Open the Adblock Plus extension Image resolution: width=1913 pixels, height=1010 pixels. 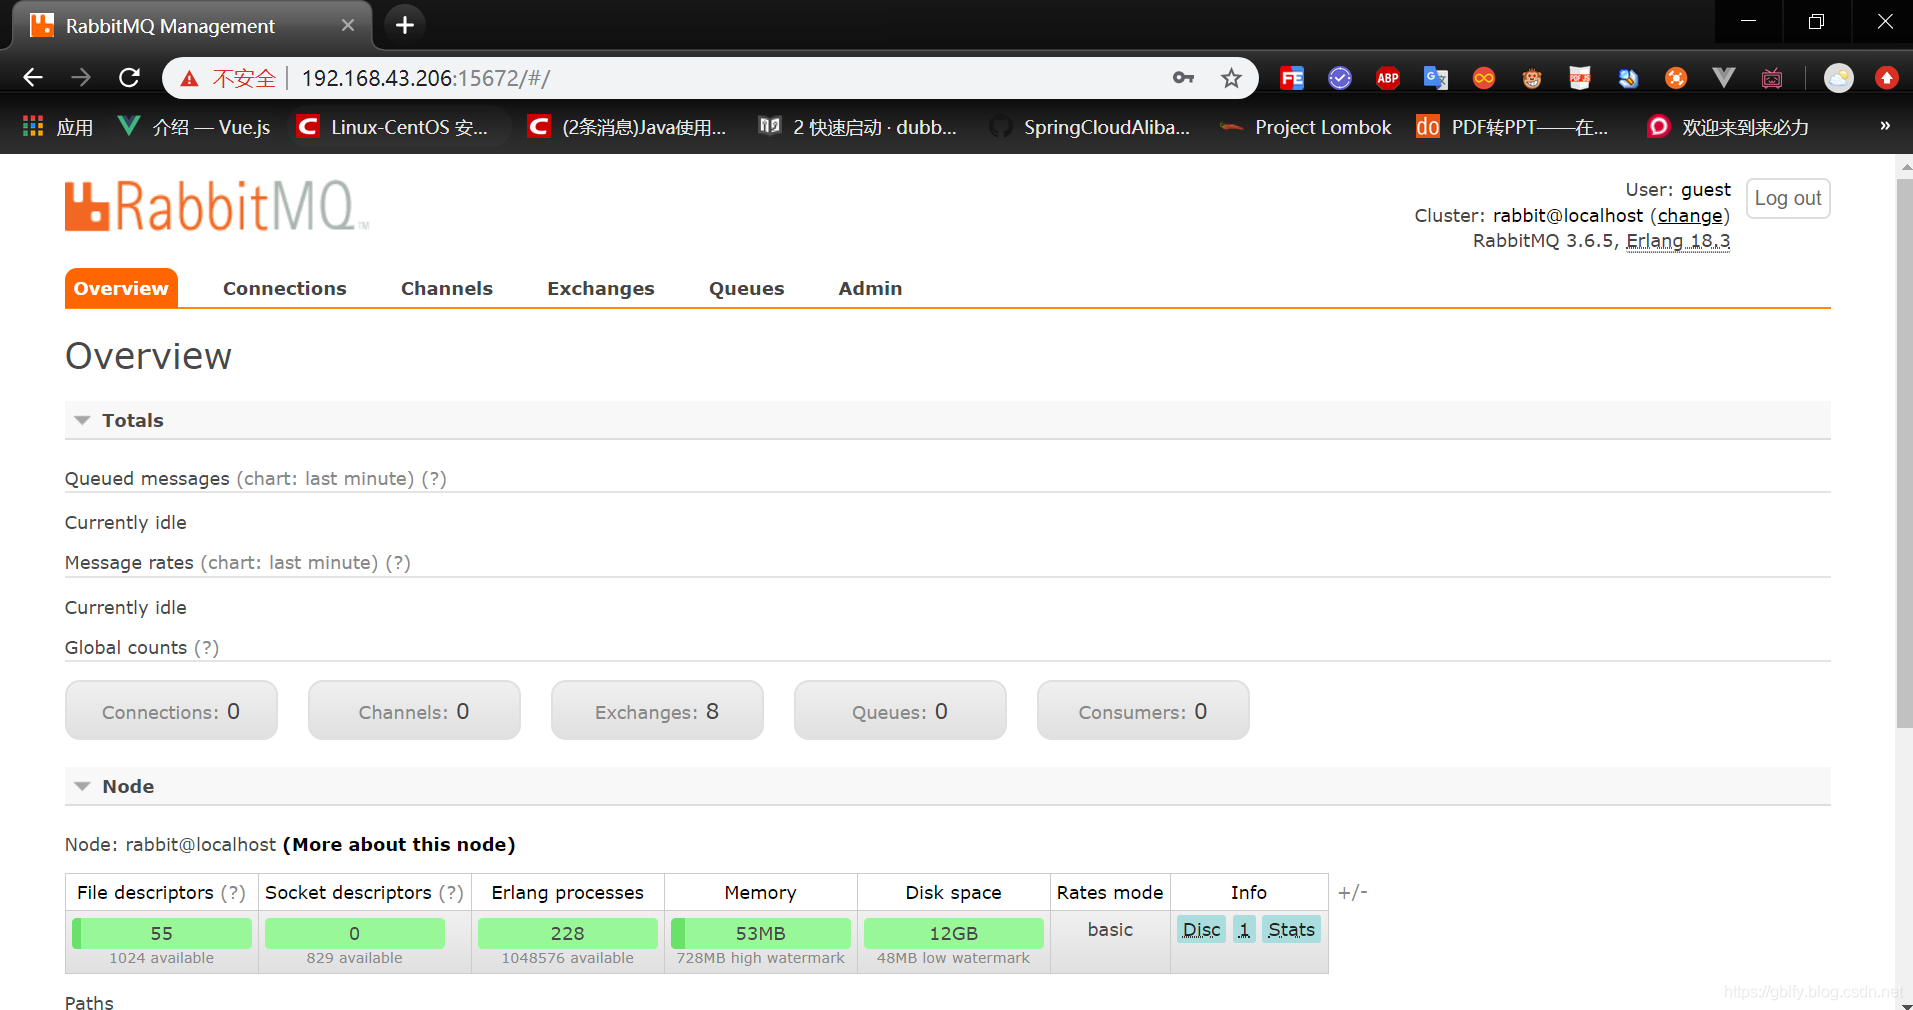[1388, 78]
